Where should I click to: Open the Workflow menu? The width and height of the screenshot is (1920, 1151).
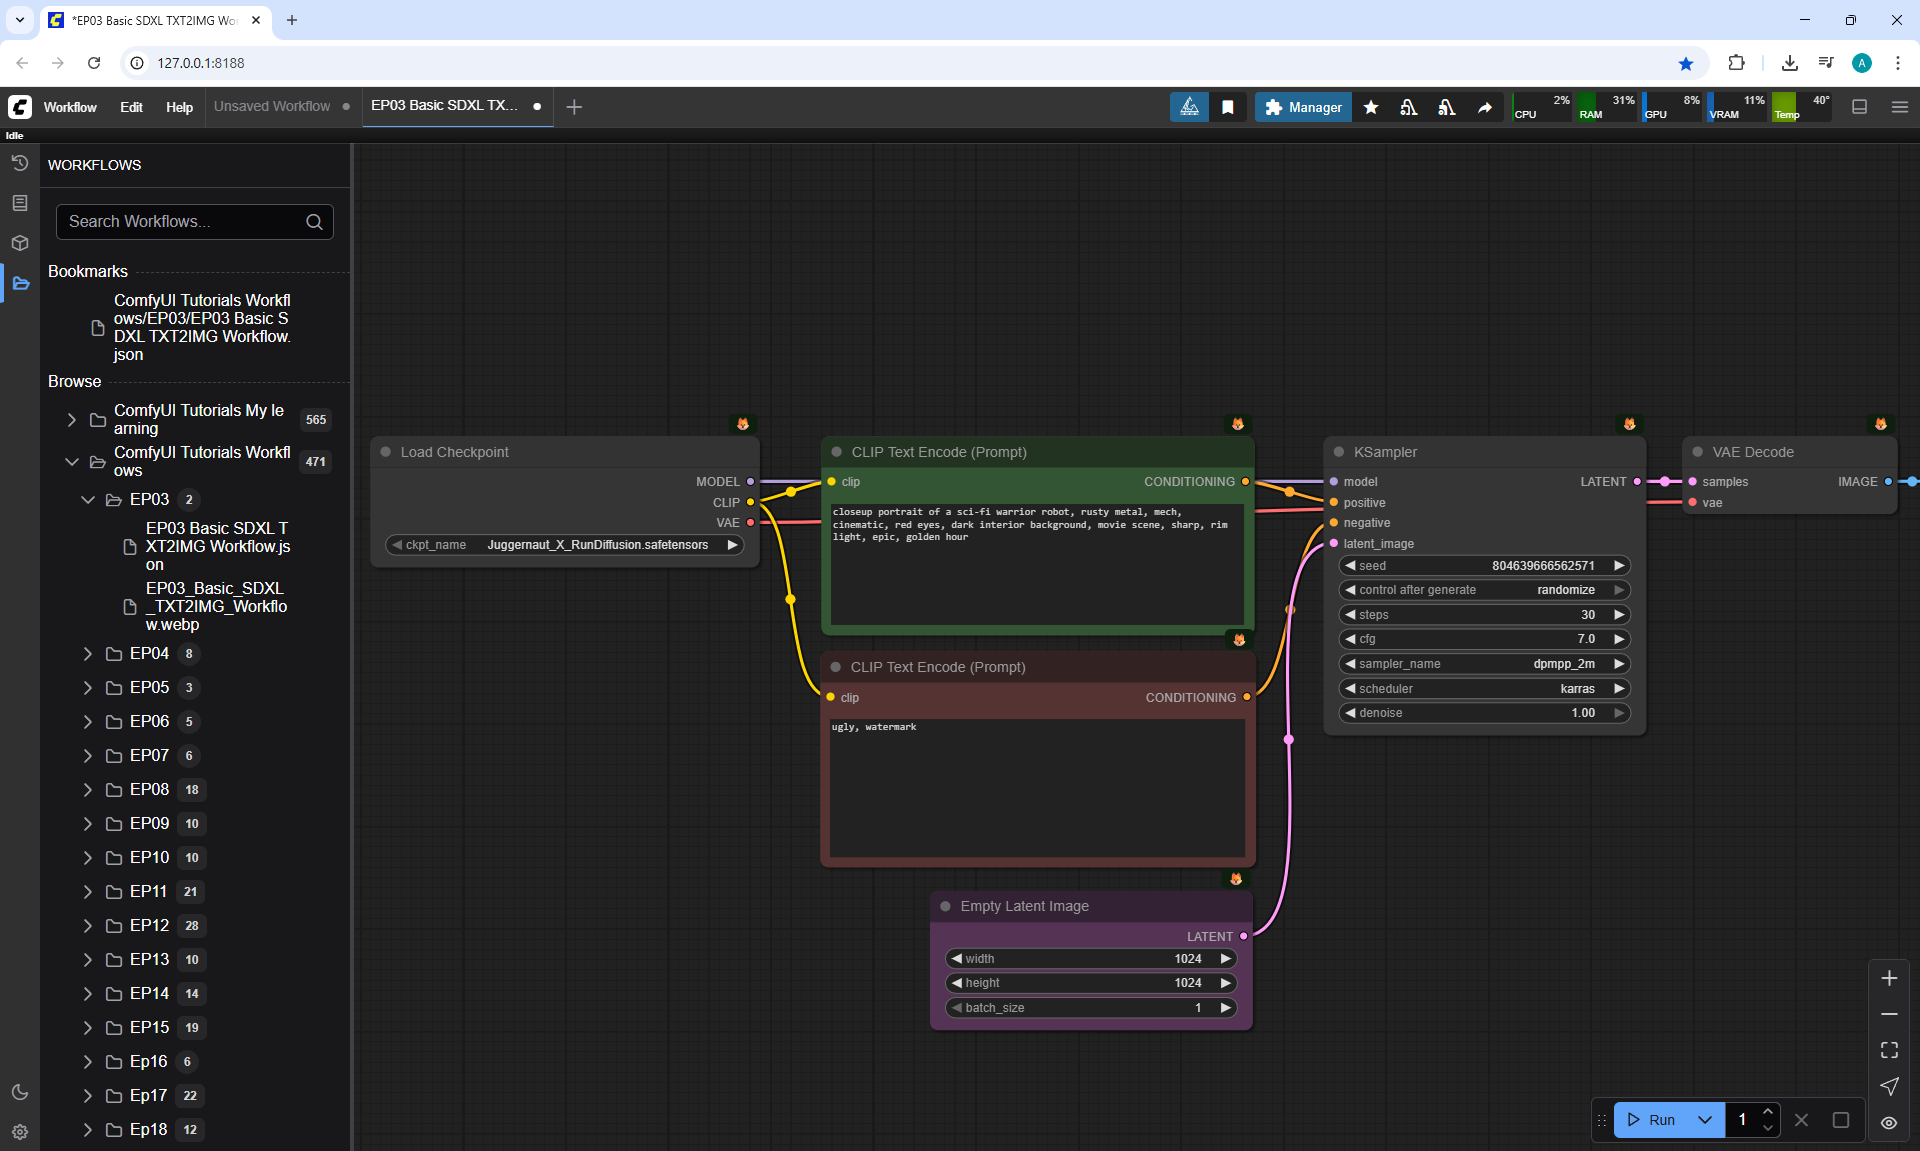pos(70,107)
